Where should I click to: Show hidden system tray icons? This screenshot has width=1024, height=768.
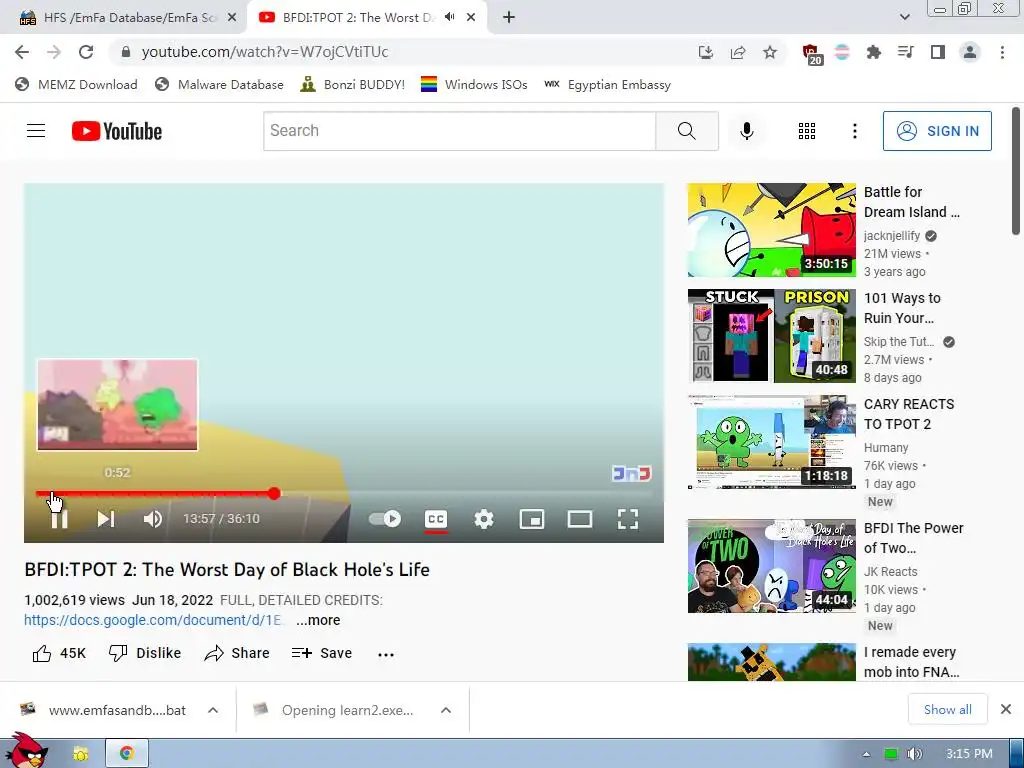(x=866, y=754)
